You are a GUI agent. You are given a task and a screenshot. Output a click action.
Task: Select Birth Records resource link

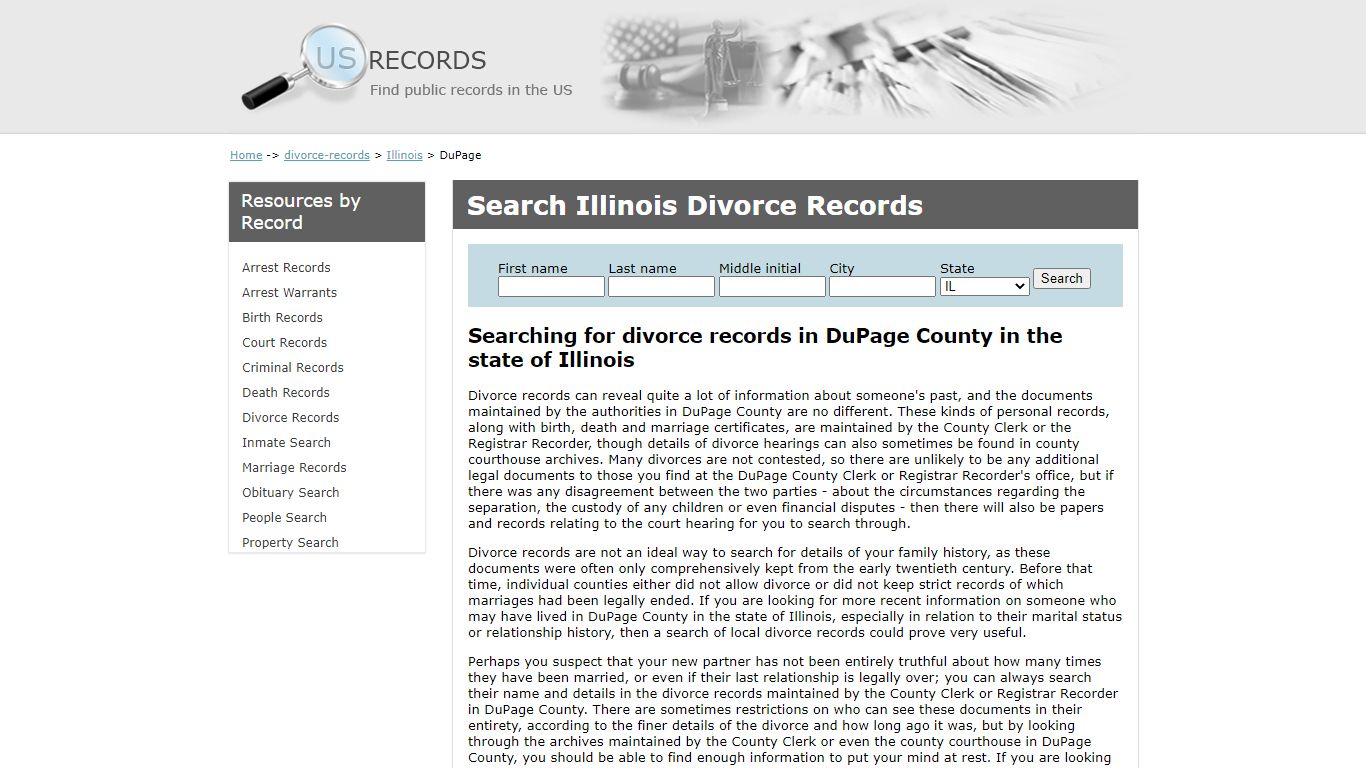click(282, 317)
